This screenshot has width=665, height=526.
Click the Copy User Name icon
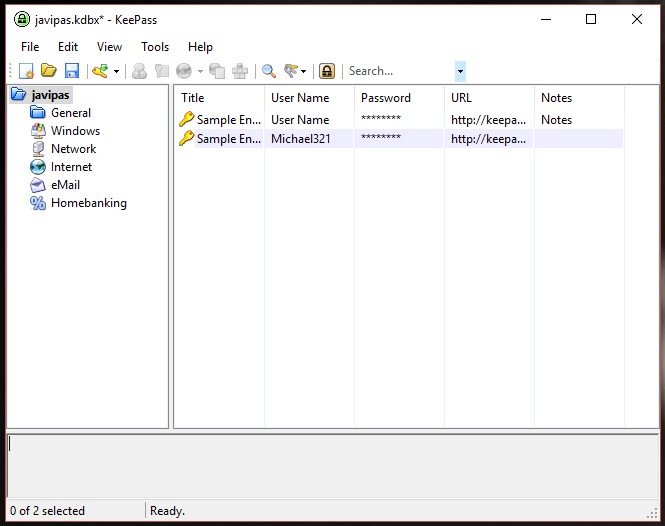click(x=139, y=71)
